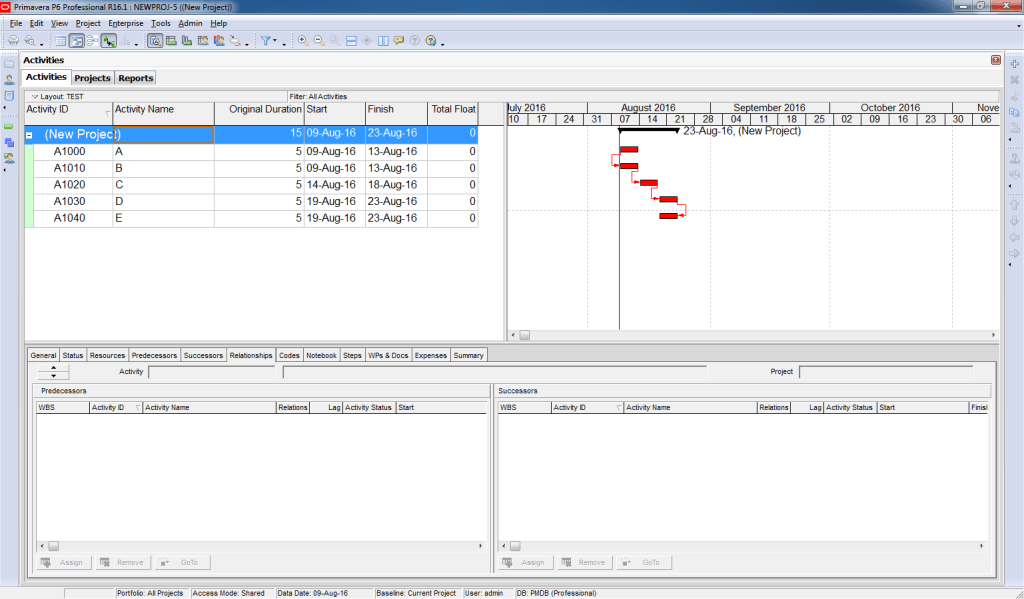Open the Print Preview tool
Screen dimensions: 1024x599
point(30,41)
